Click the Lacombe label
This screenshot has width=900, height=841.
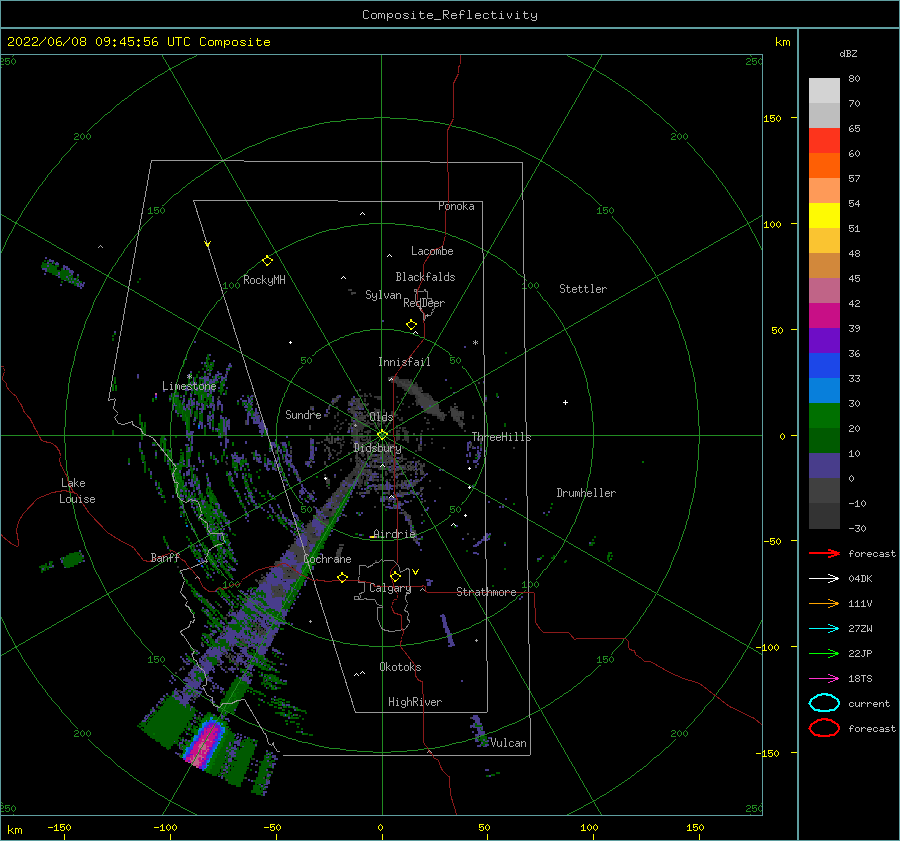coord(432,251)
